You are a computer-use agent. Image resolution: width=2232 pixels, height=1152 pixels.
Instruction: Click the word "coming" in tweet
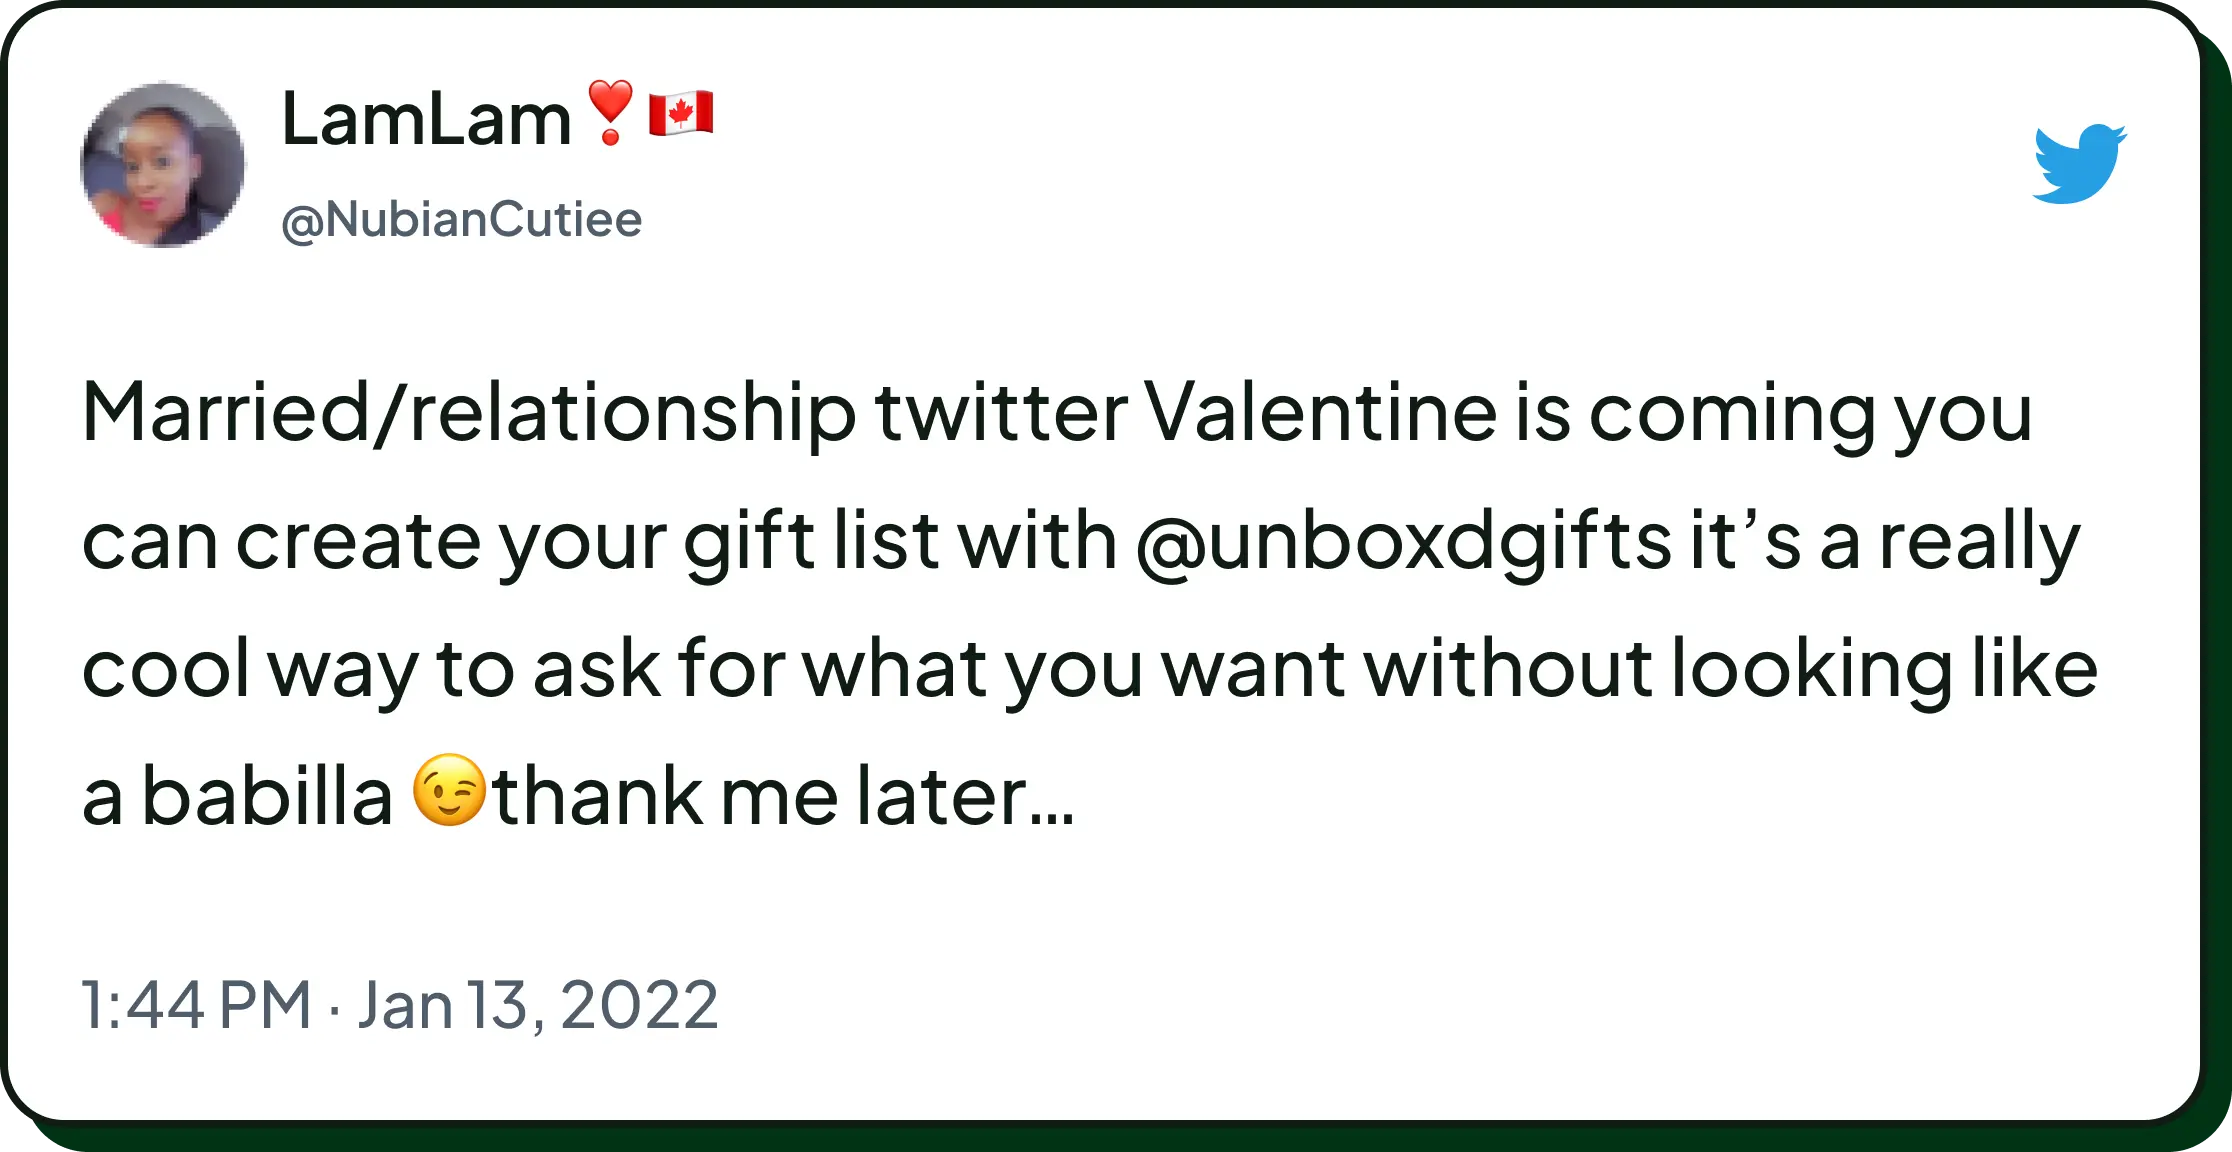[x=1732, y=412]
